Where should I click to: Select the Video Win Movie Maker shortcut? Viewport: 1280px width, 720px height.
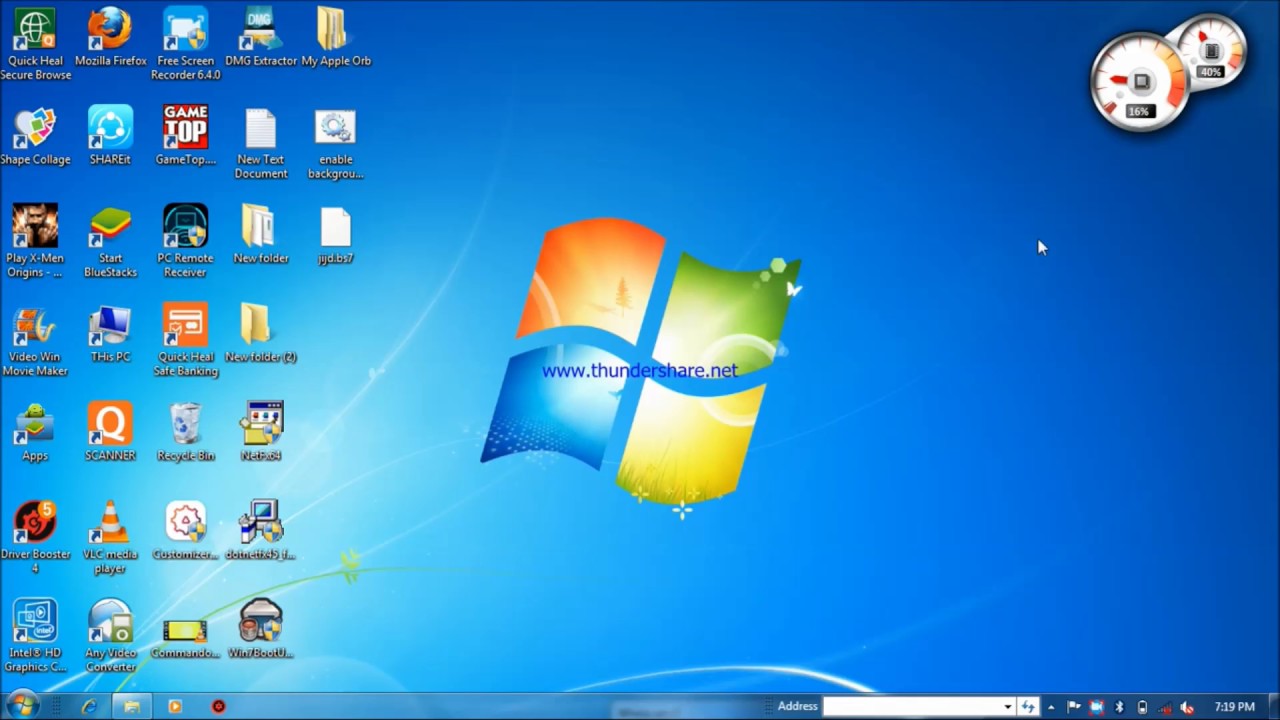[35, 341]
